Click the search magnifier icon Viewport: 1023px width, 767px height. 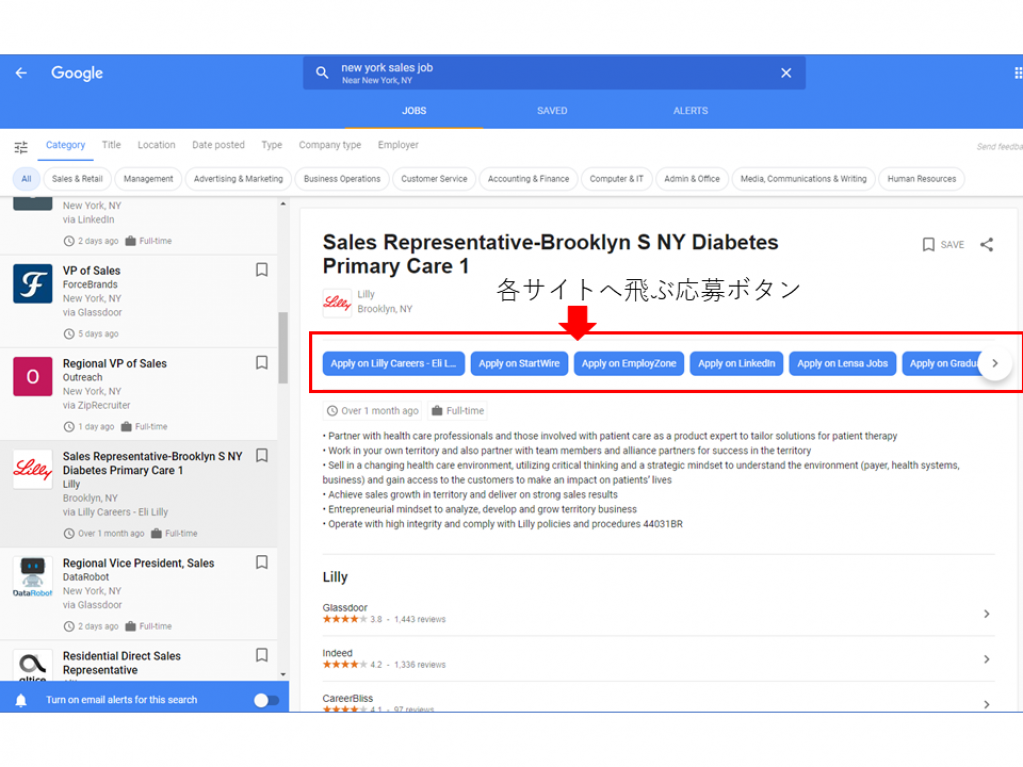coord(322,73)
